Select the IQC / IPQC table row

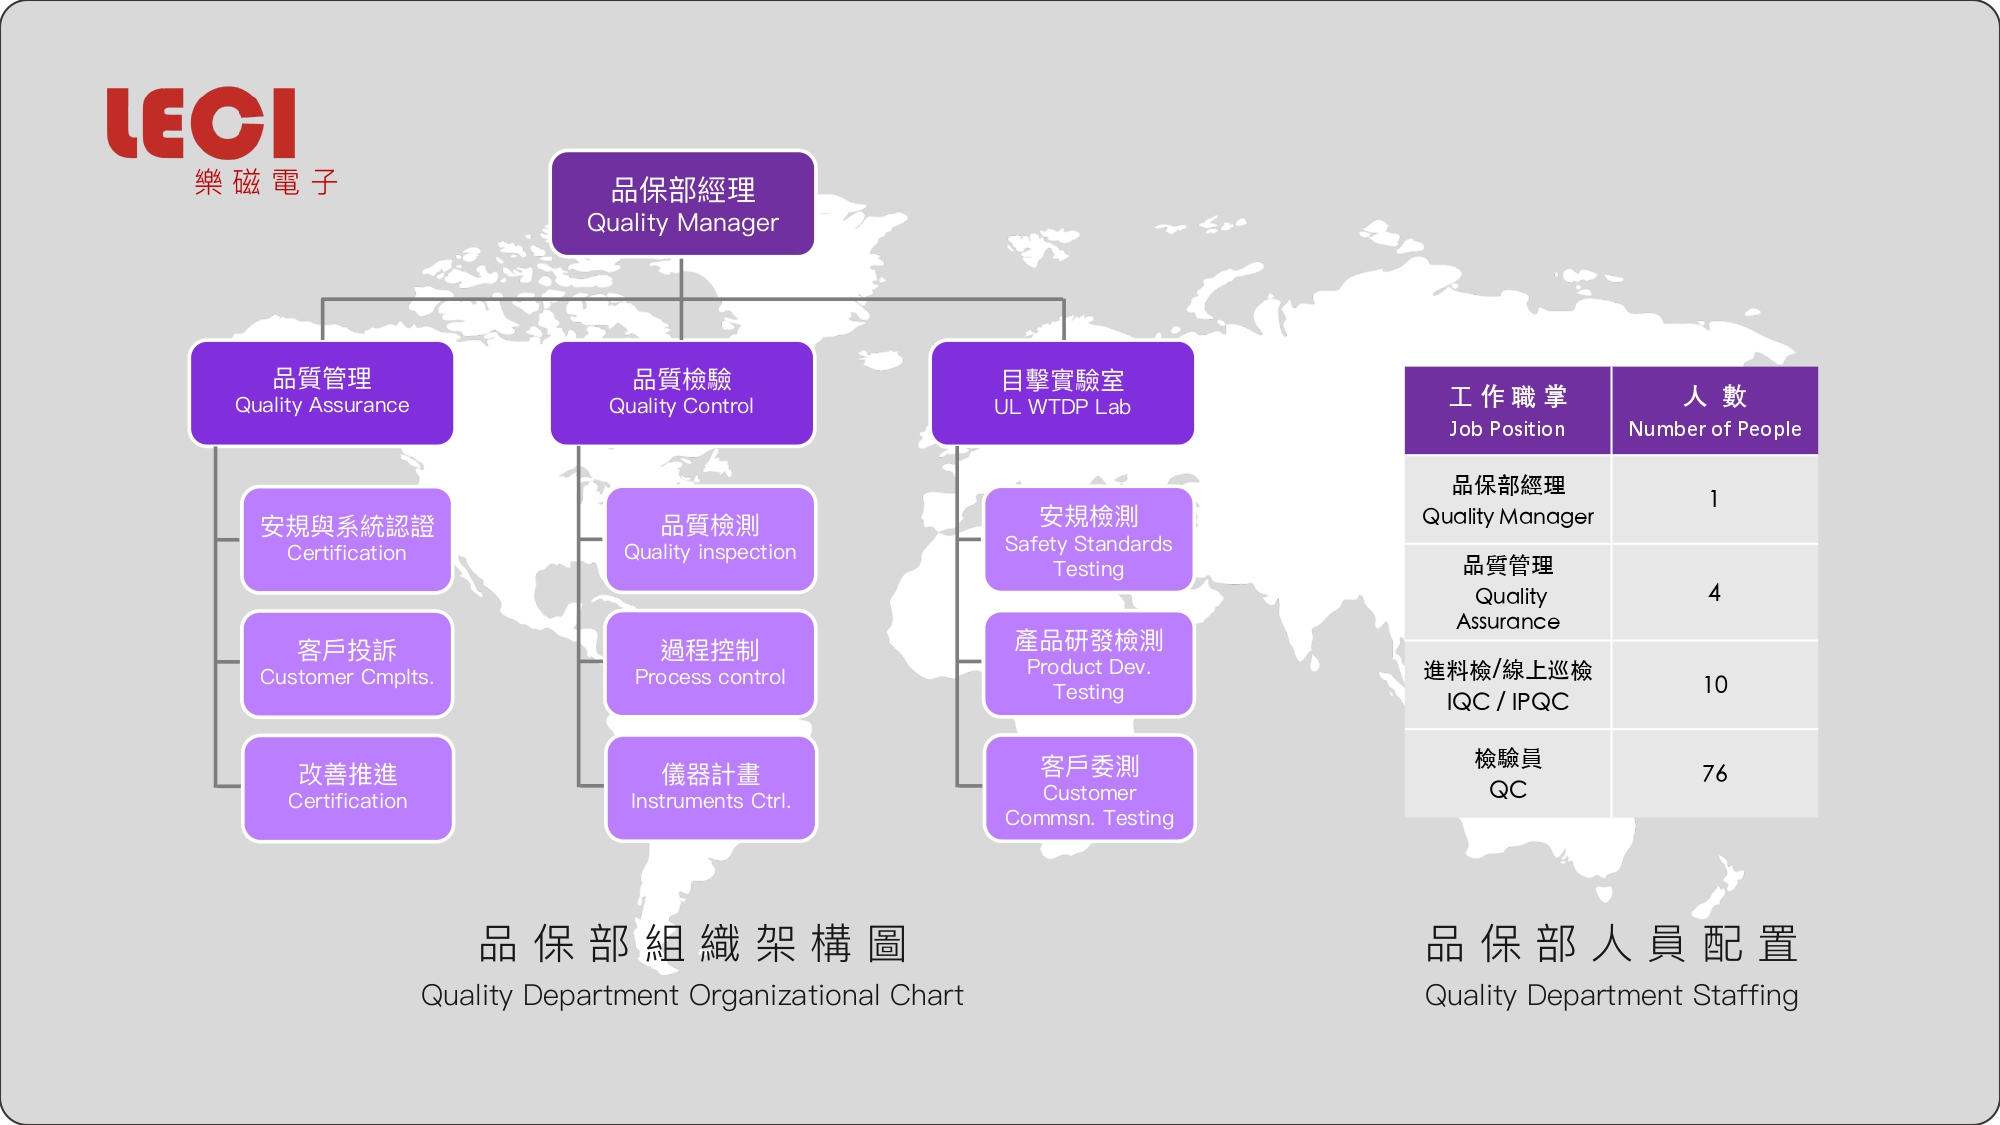point(1508,685)
